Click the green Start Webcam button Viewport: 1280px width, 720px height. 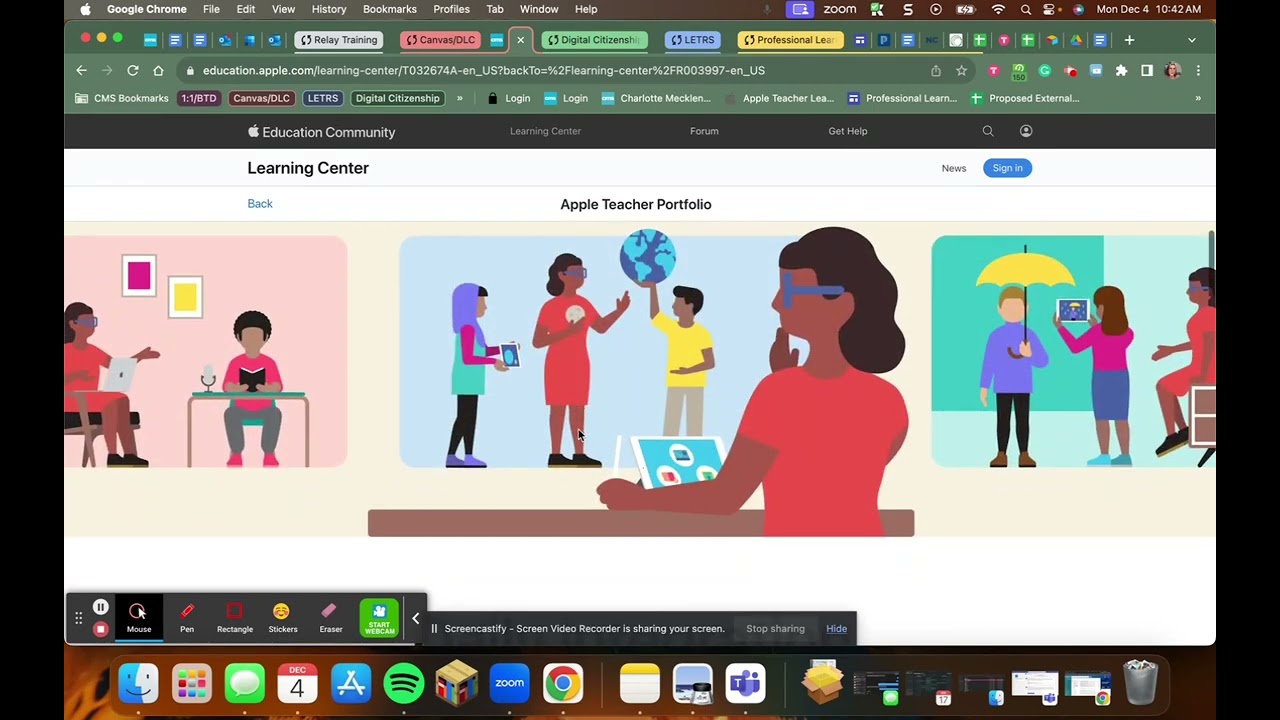[379, 618]
